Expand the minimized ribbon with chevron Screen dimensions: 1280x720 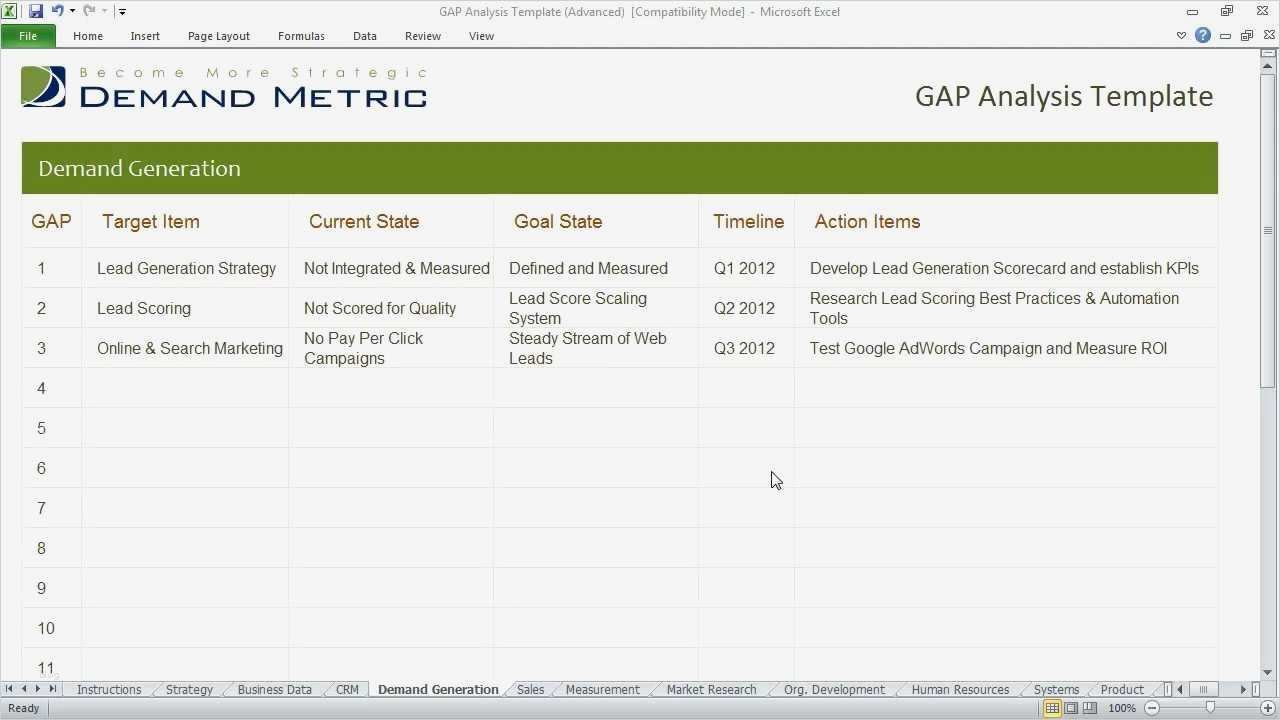pos(1181,36)
